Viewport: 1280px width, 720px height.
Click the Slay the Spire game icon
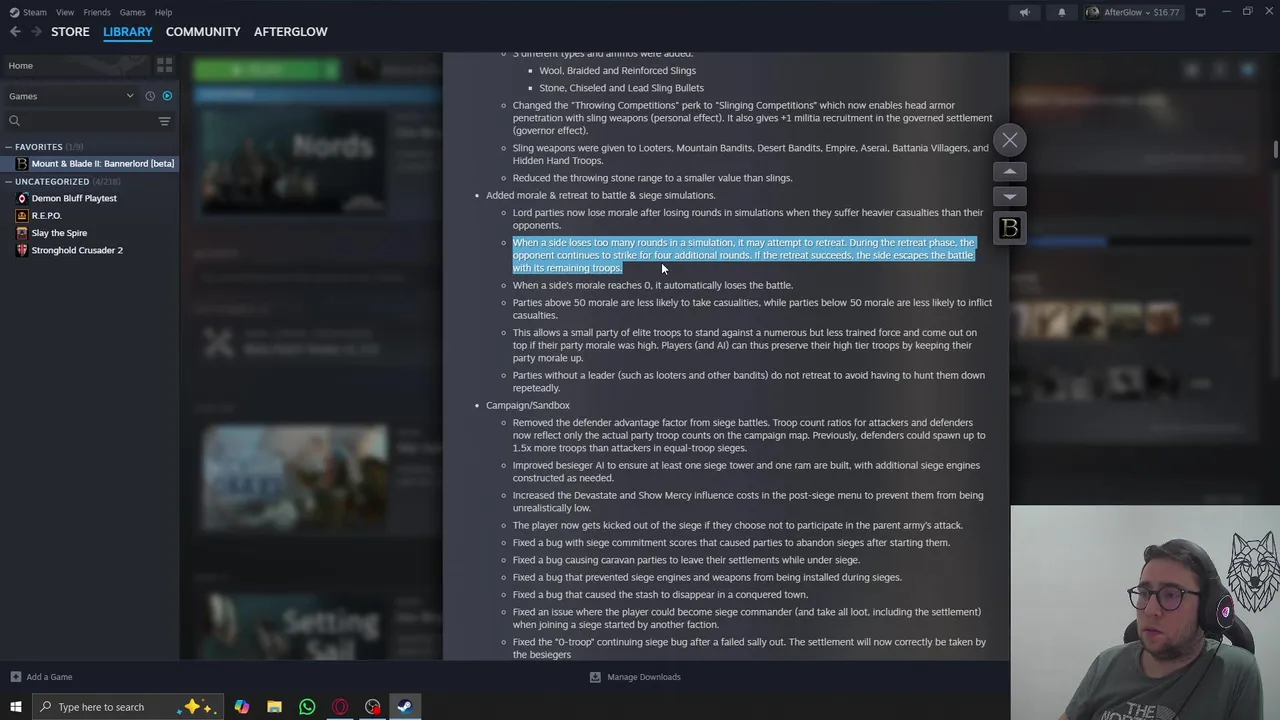pos(22,233)
